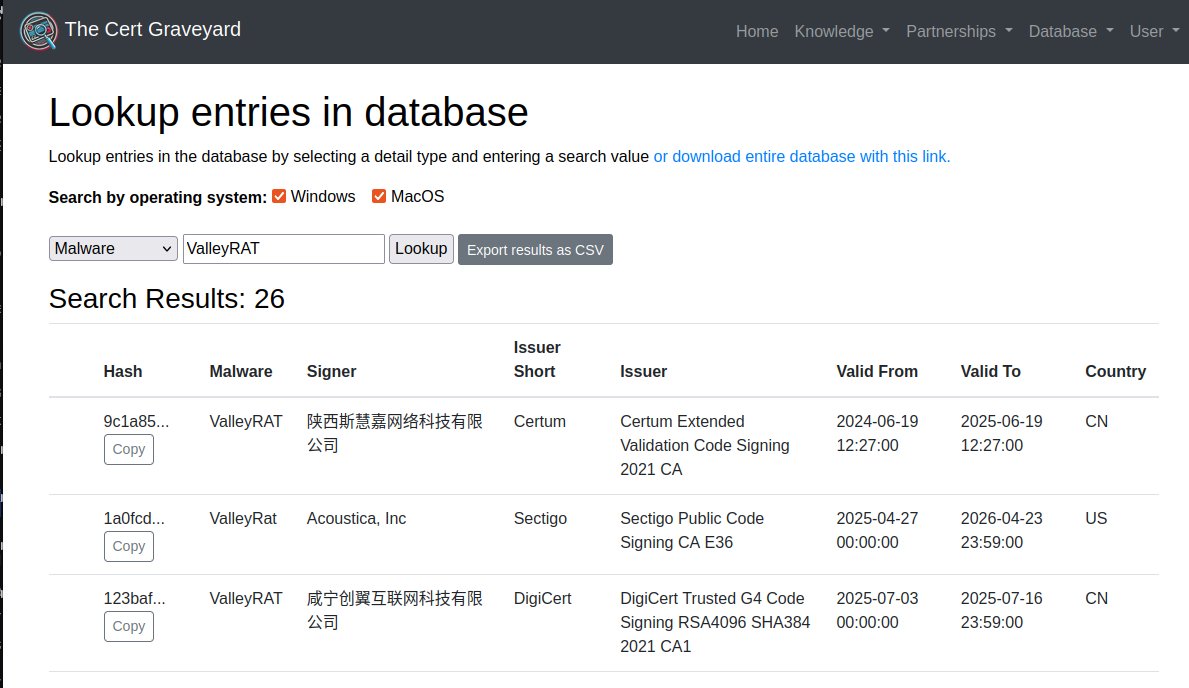Disable the MacOS operating system filter
Image resolution: width=1189 pixels, height=688 pixels.
(x=377, y=195)
